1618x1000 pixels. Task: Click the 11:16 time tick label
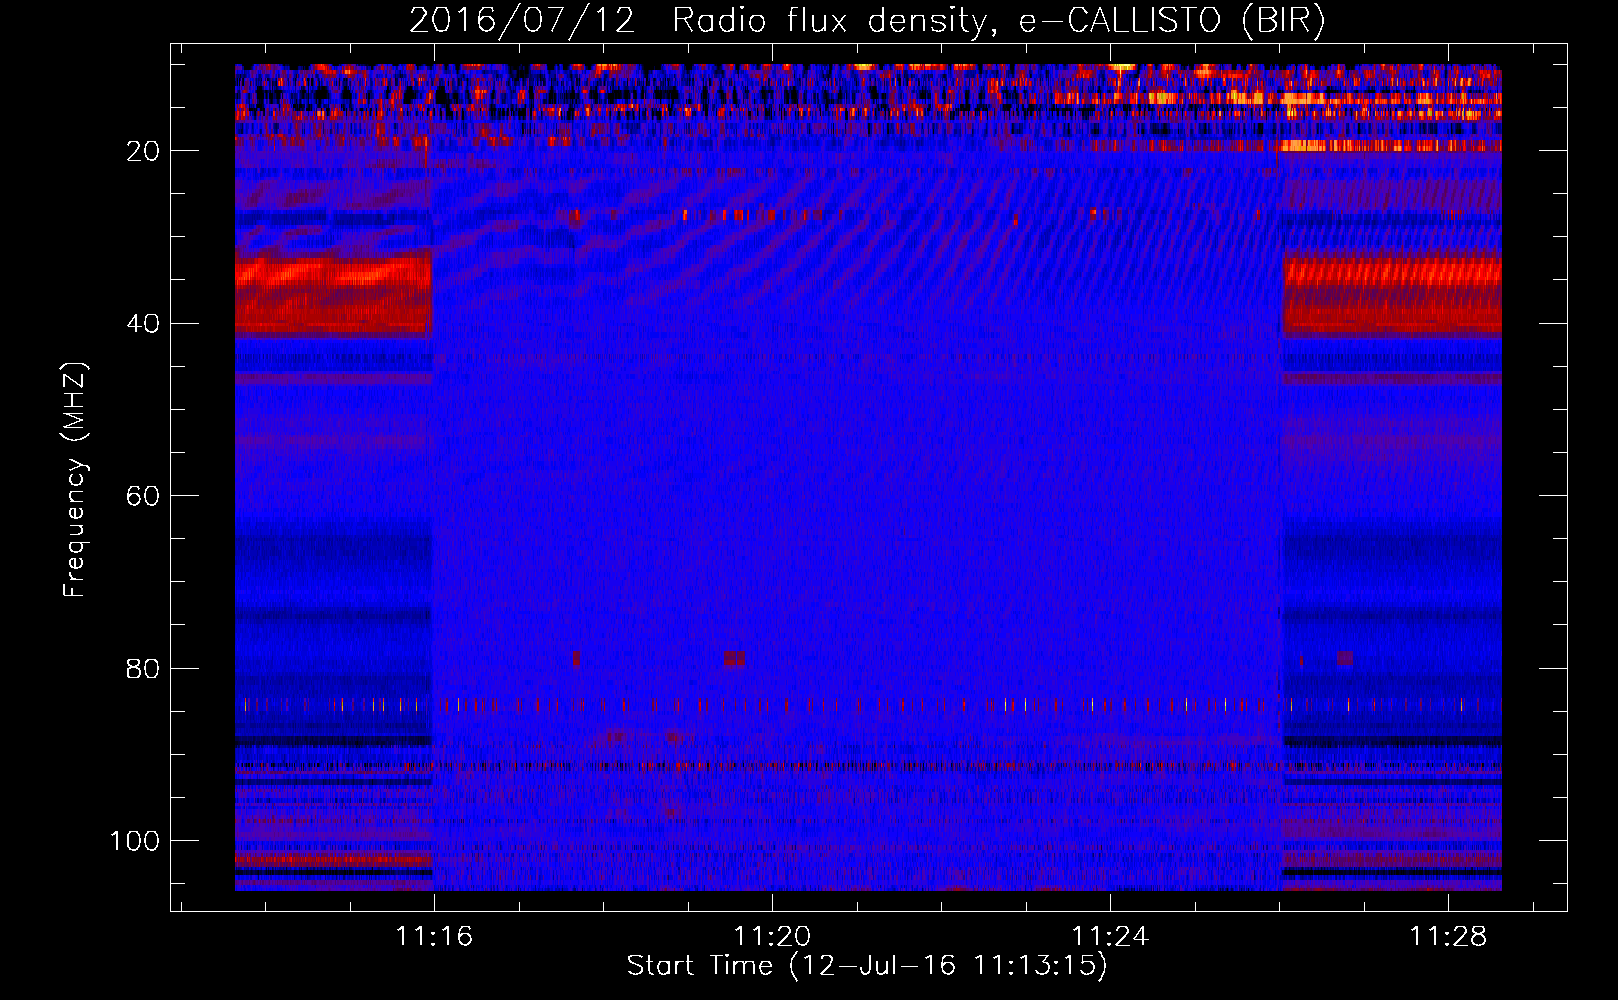(x=434, y=936)
